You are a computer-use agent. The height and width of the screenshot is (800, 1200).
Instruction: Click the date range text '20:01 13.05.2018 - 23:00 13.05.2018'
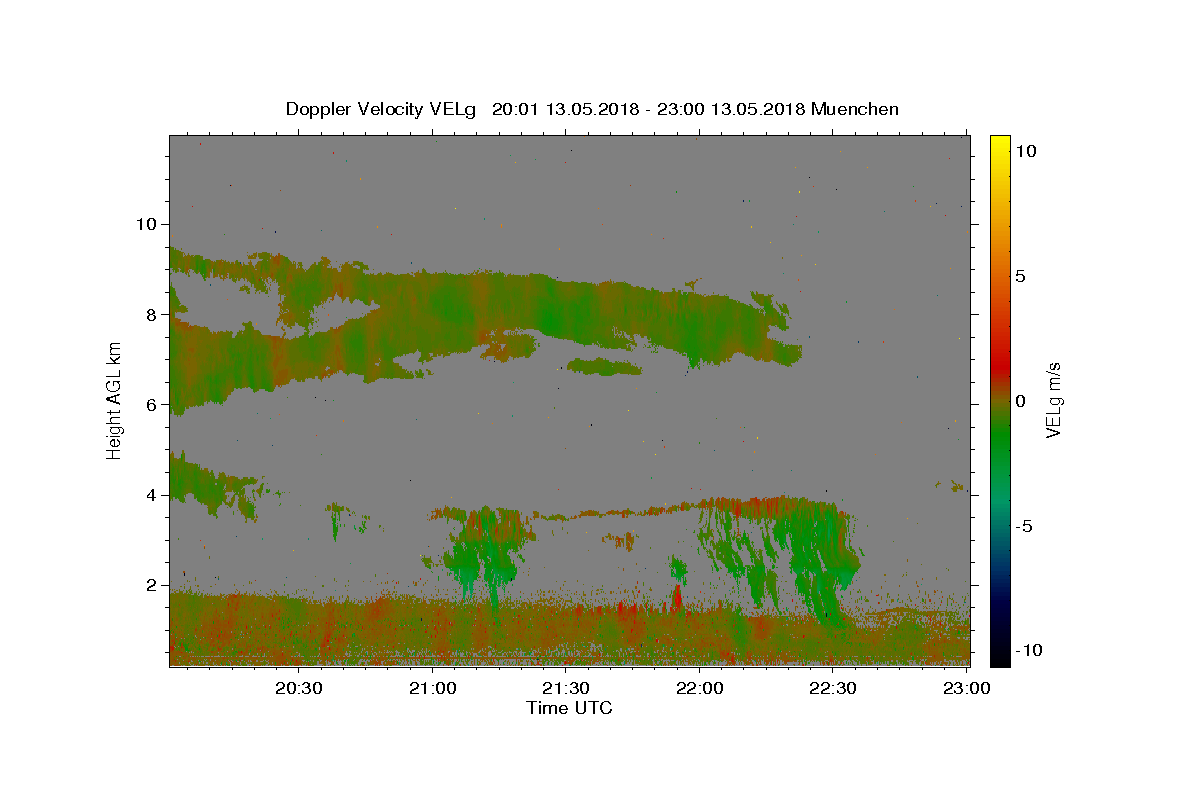(x=649, y=109)
